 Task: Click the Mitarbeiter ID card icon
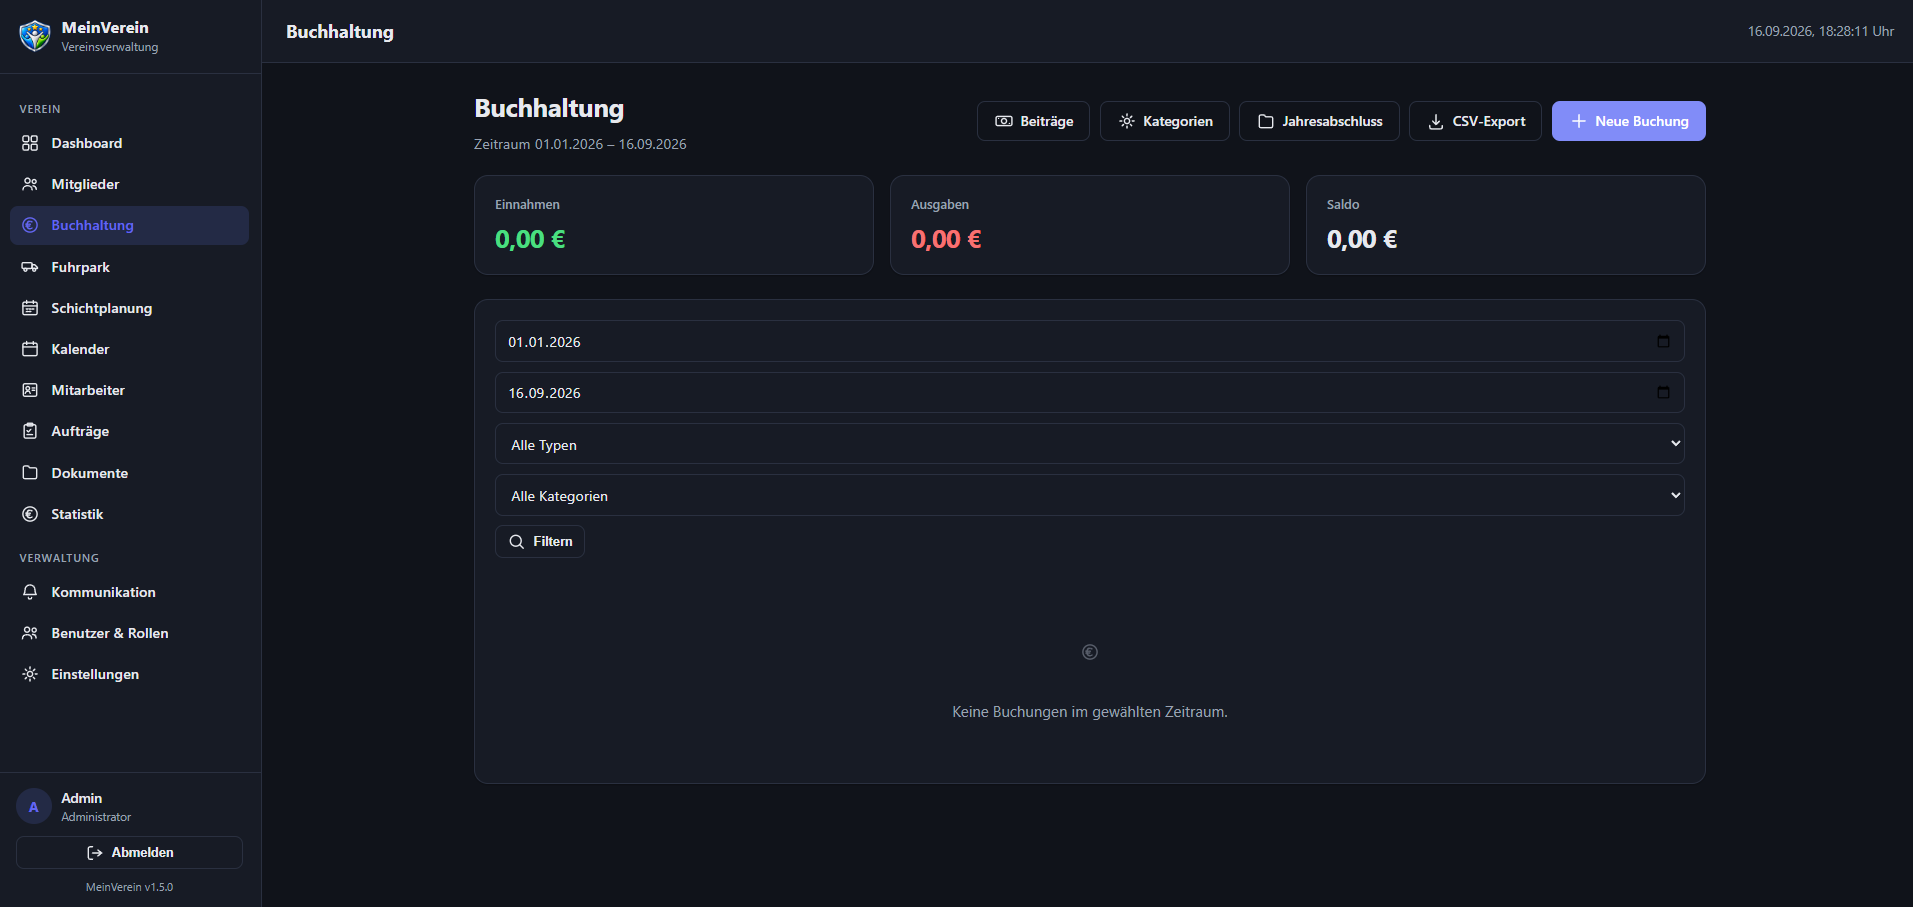click(30, 390)
